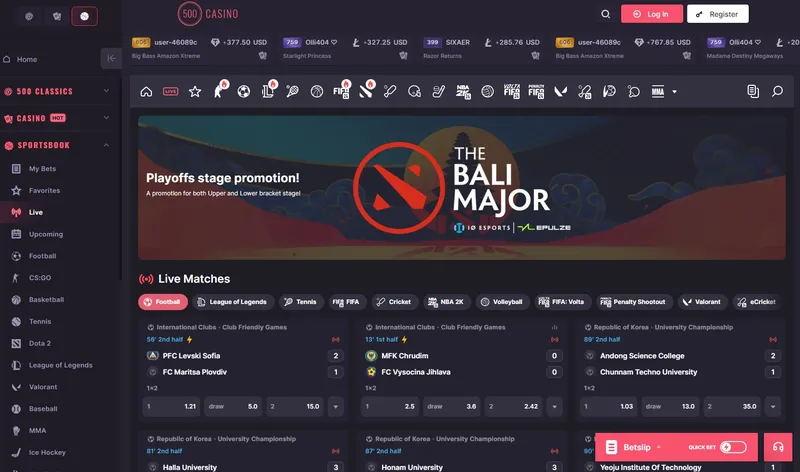Open customer support headset button

pos(777,447)
